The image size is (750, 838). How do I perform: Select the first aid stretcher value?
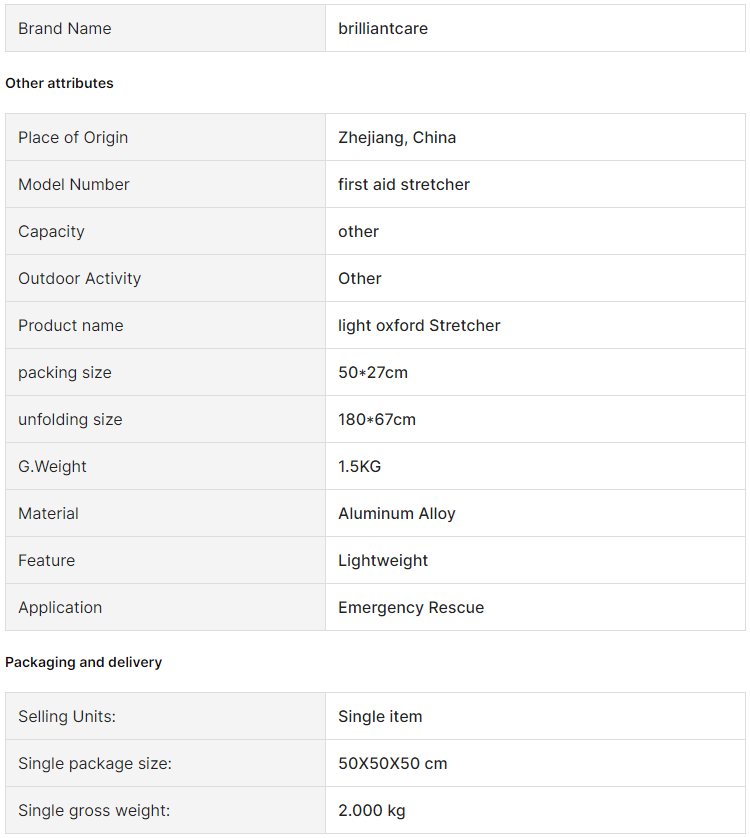(x=404, y=184)
